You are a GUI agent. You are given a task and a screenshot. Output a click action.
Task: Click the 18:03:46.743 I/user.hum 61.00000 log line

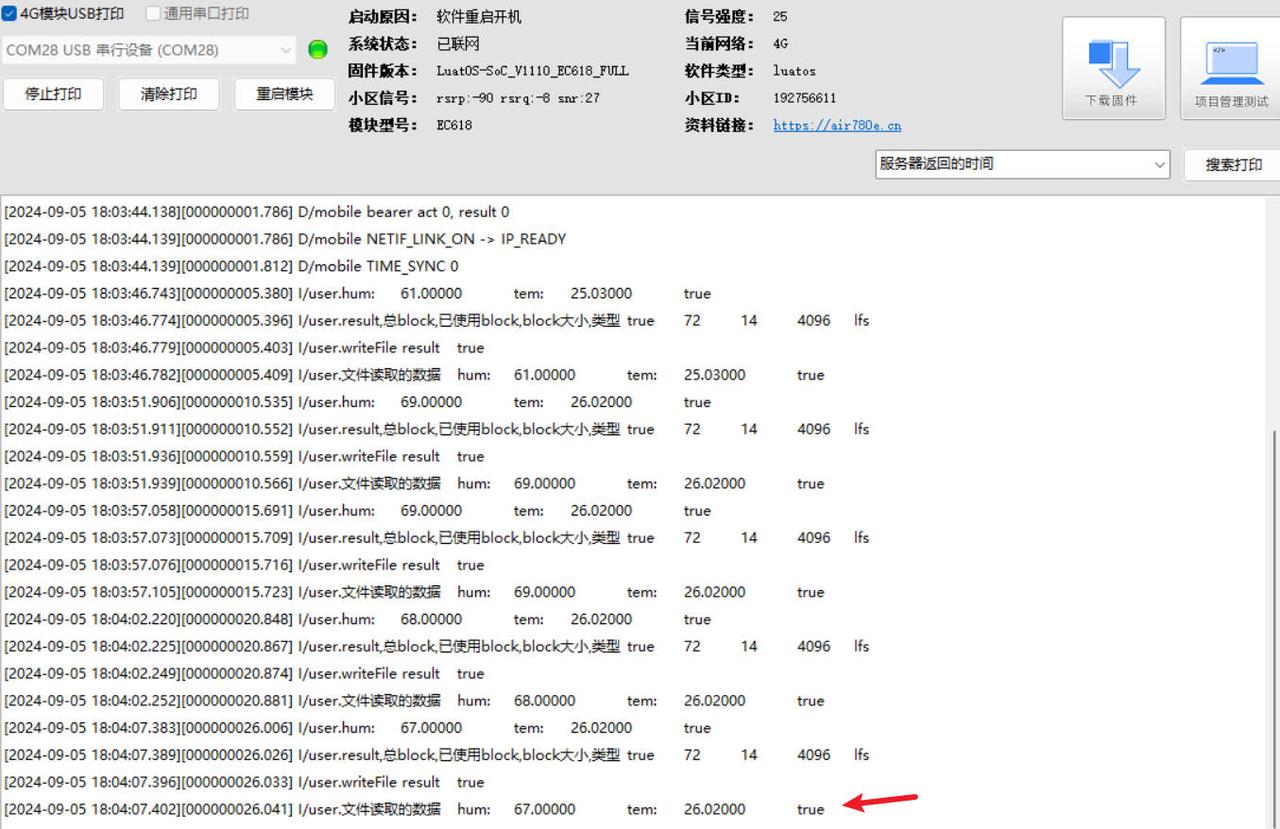click(x=357, y=293)
